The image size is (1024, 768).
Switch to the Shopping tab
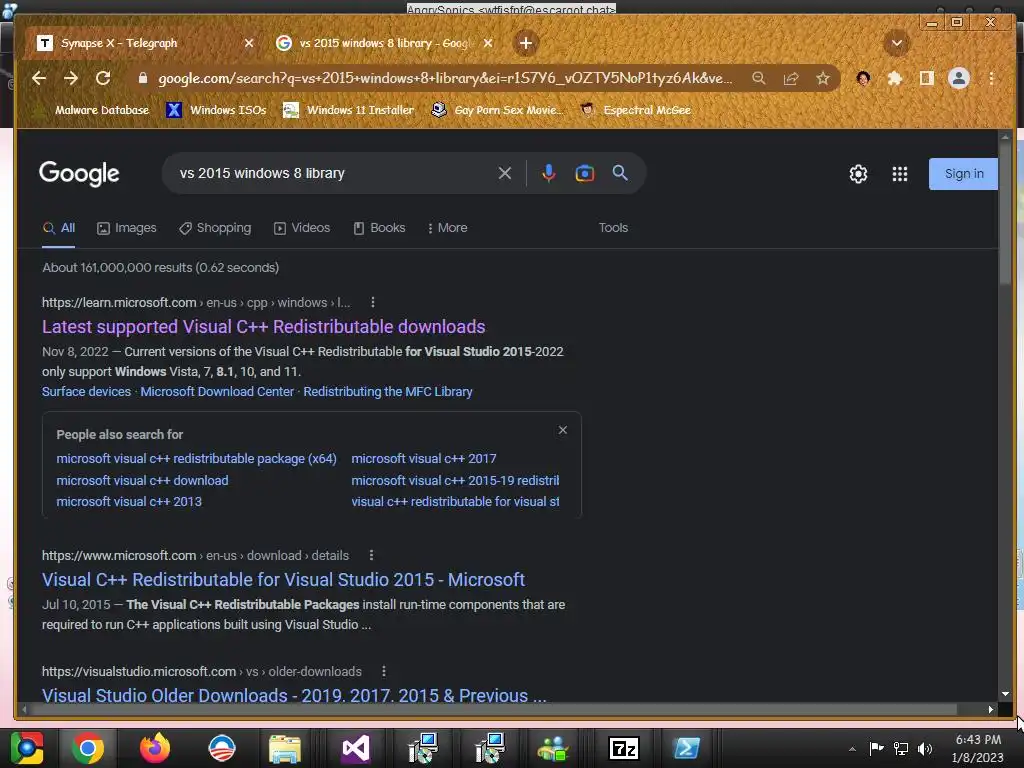click(216, 228)
